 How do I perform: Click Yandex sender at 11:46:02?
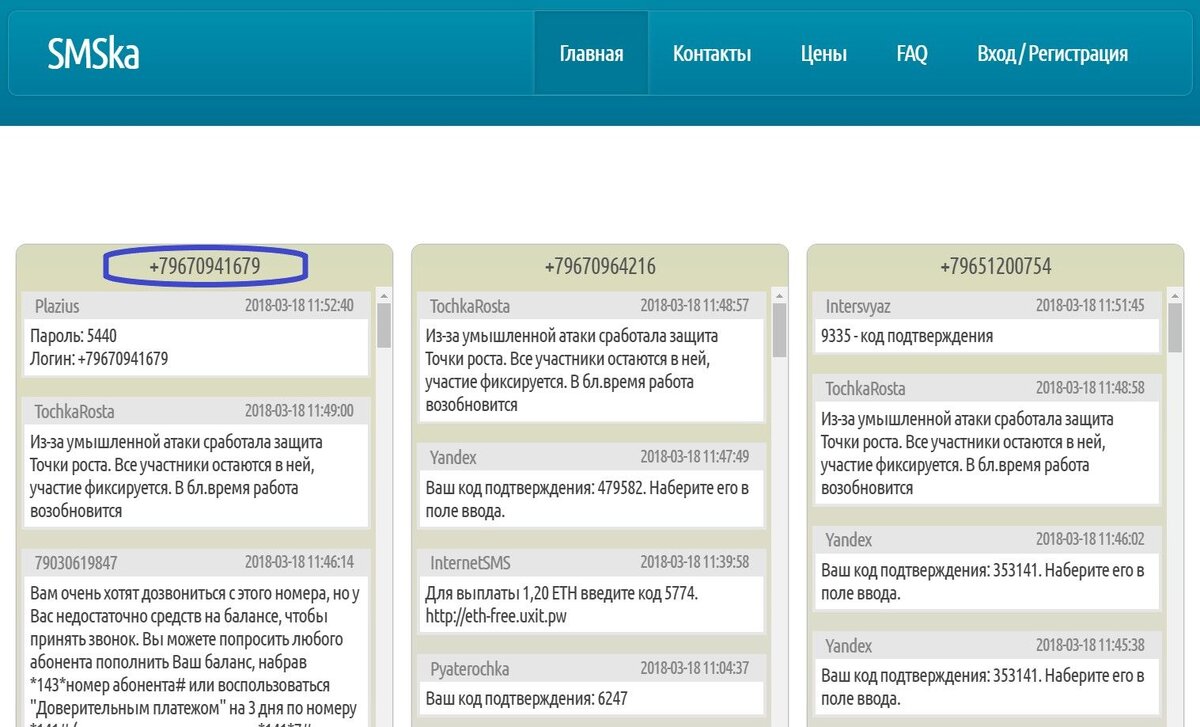click(849, 540)
